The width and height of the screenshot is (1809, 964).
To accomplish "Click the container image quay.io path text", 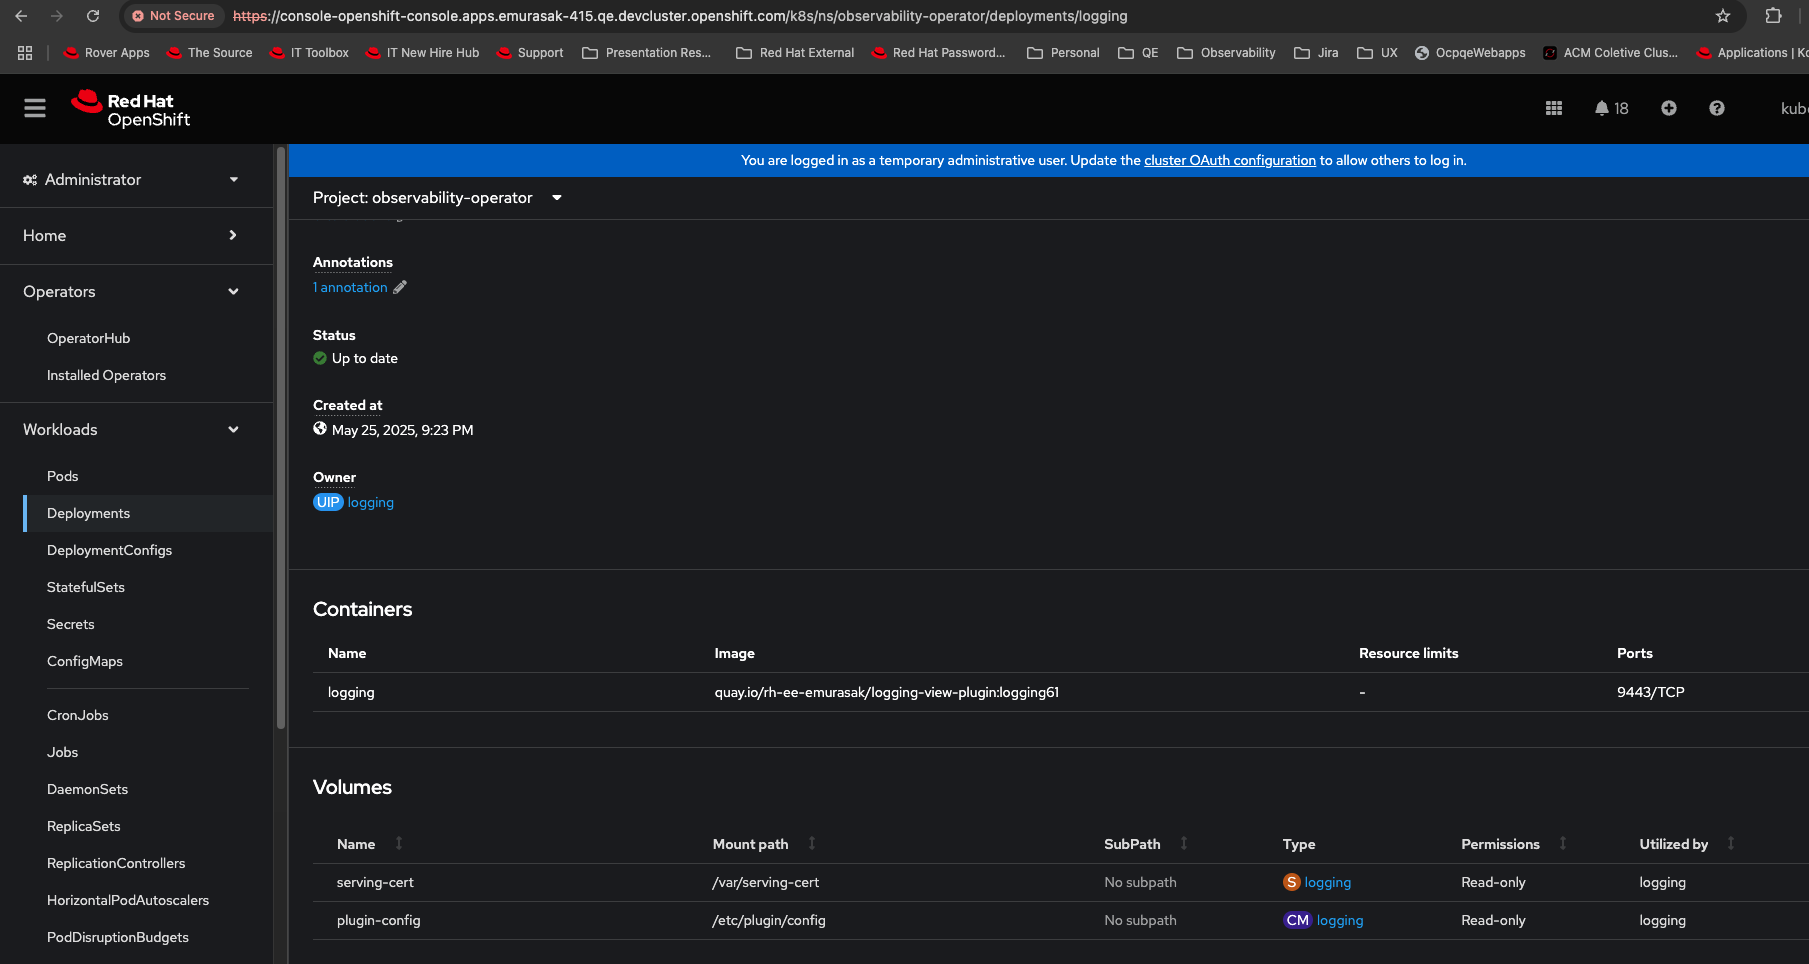I will click(887, 692).
